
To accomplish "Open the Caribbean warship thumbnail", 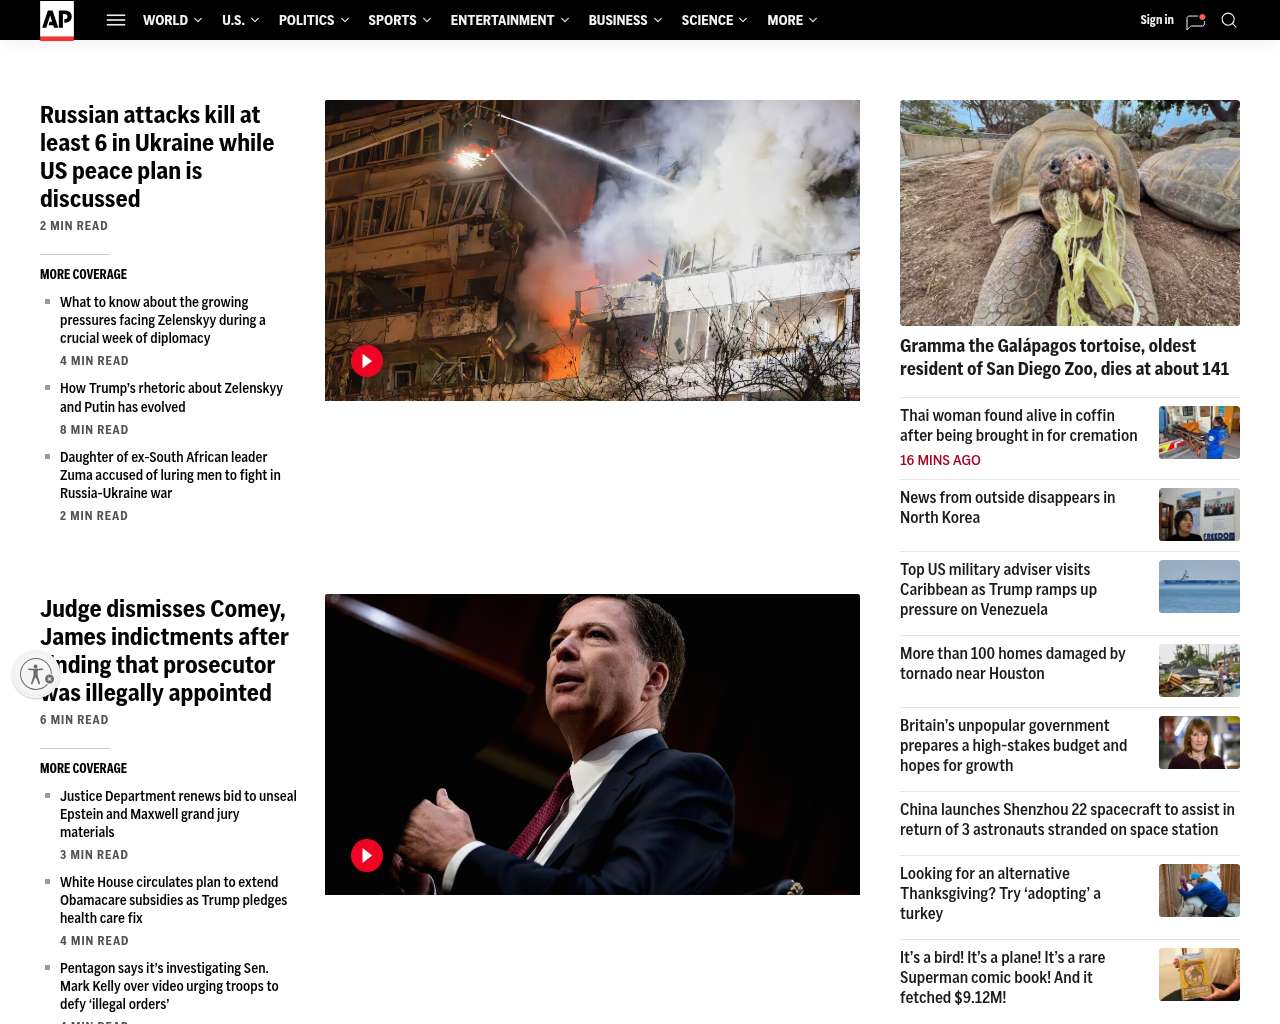I will click(1199, 586).
